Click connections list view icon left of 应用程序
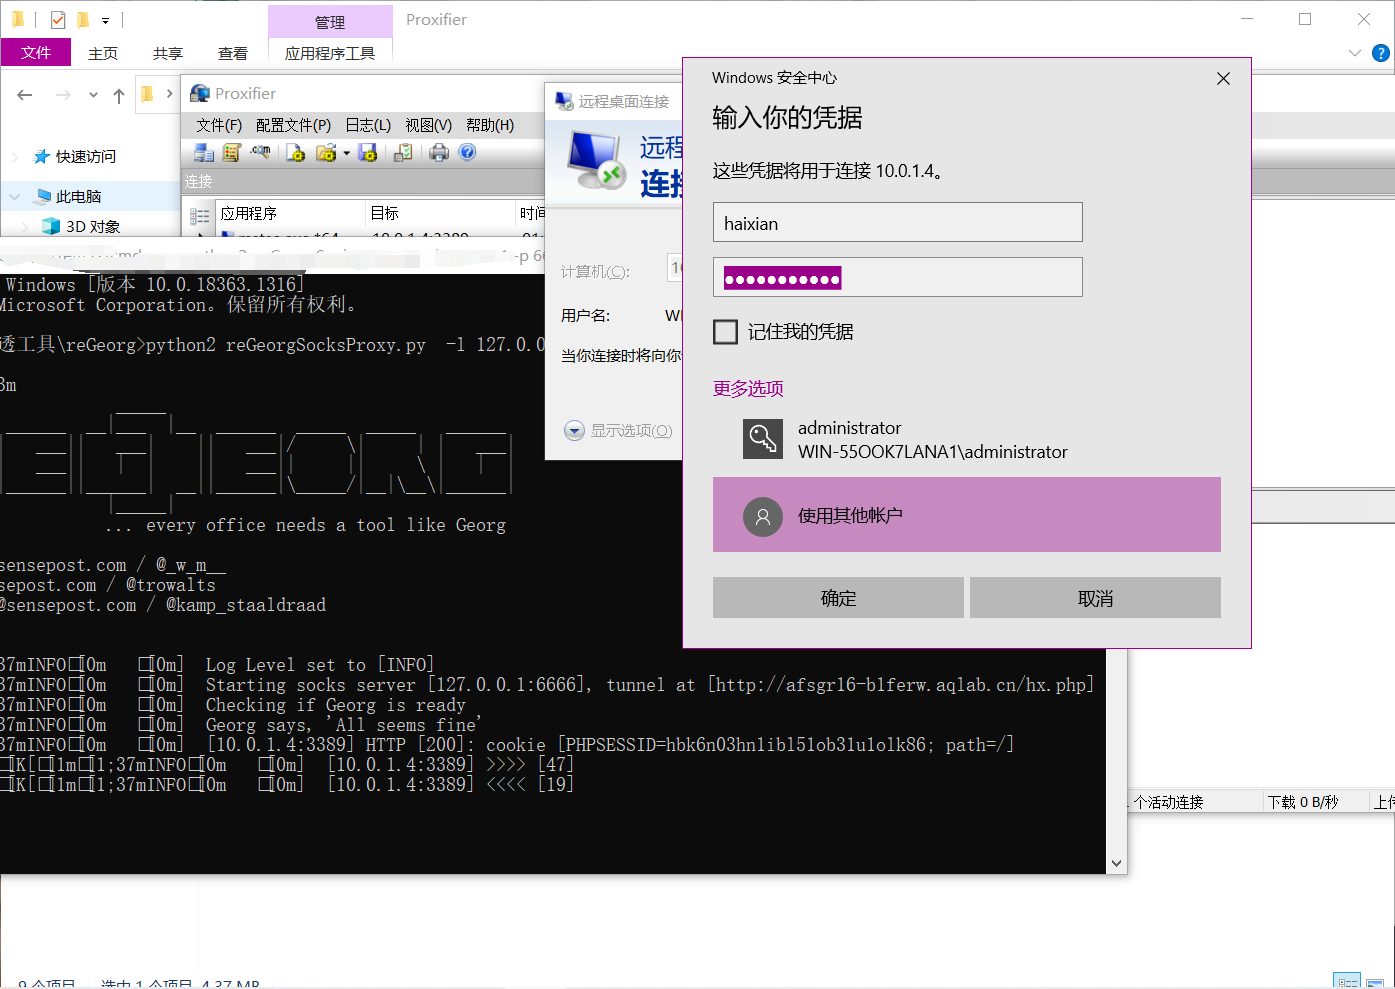Image resolution: width=1395 pixels, height=989 pixels. point(200,214)
